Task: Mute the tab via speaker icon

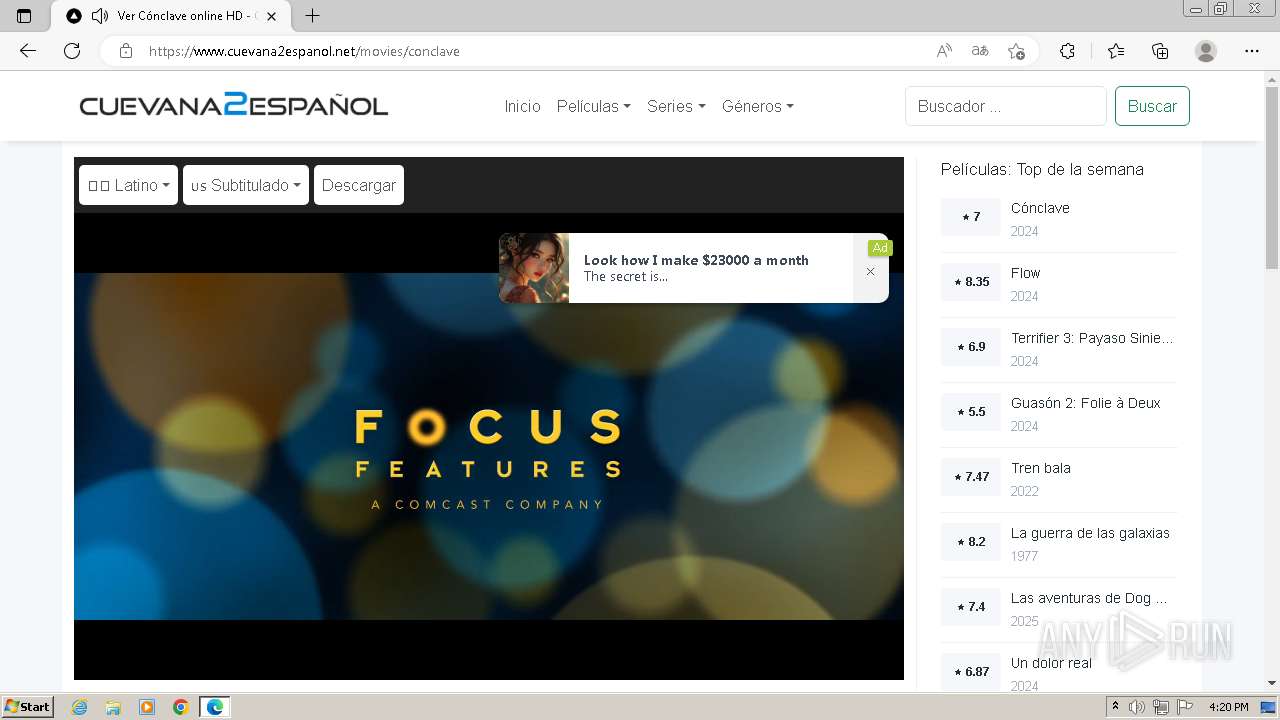Action: 100,16
